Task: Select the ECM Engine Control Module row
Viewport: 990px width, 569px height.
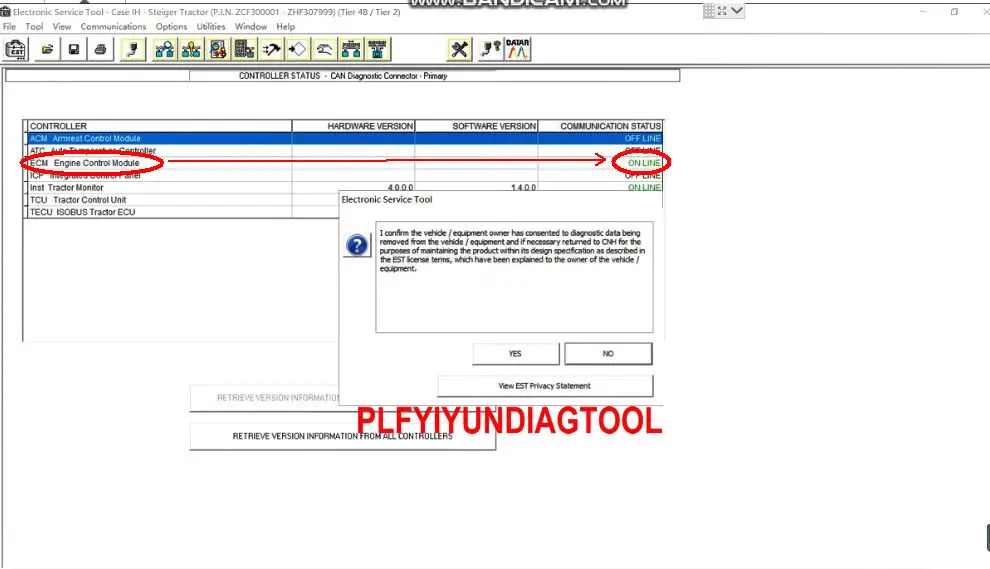Action: tap(345, 163)
